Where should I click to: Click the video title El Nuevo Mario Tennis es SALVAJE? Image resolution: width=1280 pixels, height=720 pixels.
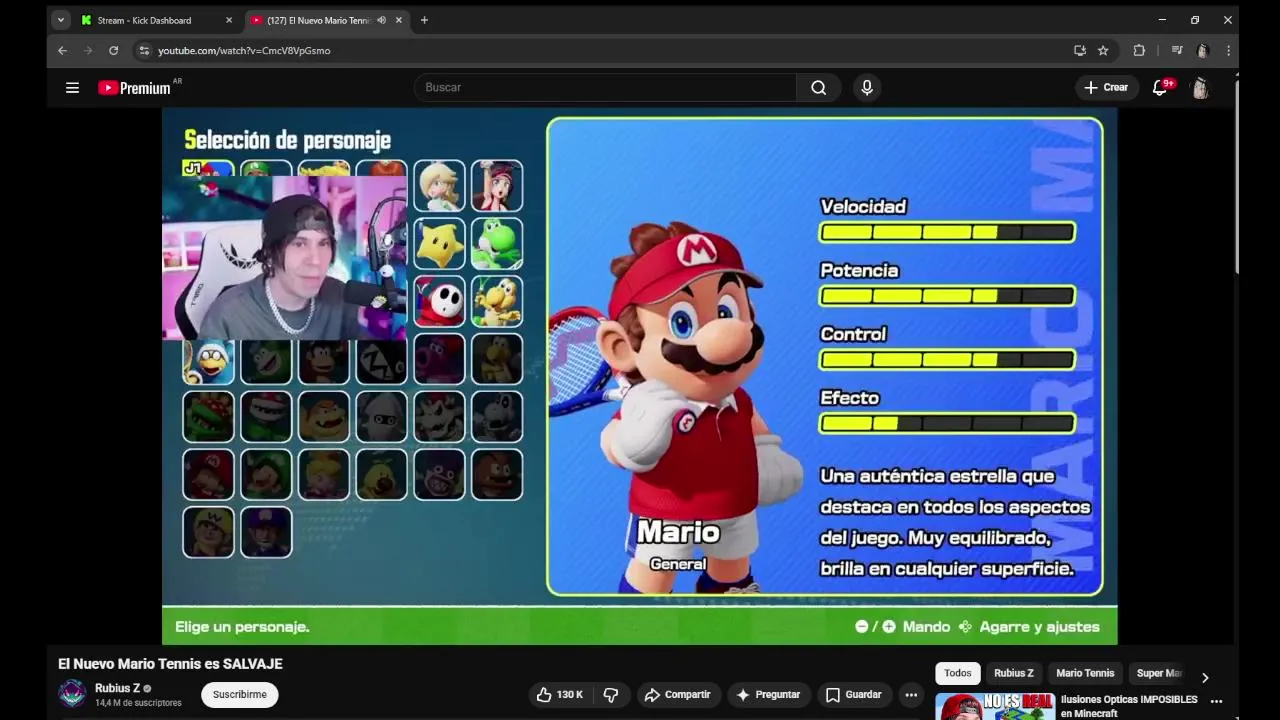click(170, 664)
